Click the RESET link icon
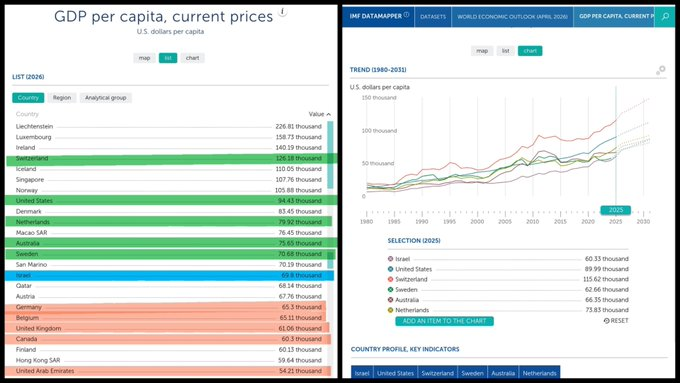 pyautogui.click(x=606, y=321)
